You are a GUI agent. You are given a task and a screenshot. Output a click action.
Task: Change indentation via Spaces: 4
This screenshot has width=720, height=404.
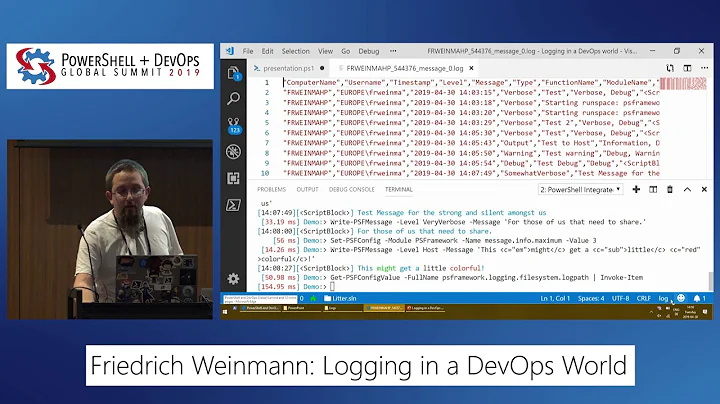click(x=591, y=298)
